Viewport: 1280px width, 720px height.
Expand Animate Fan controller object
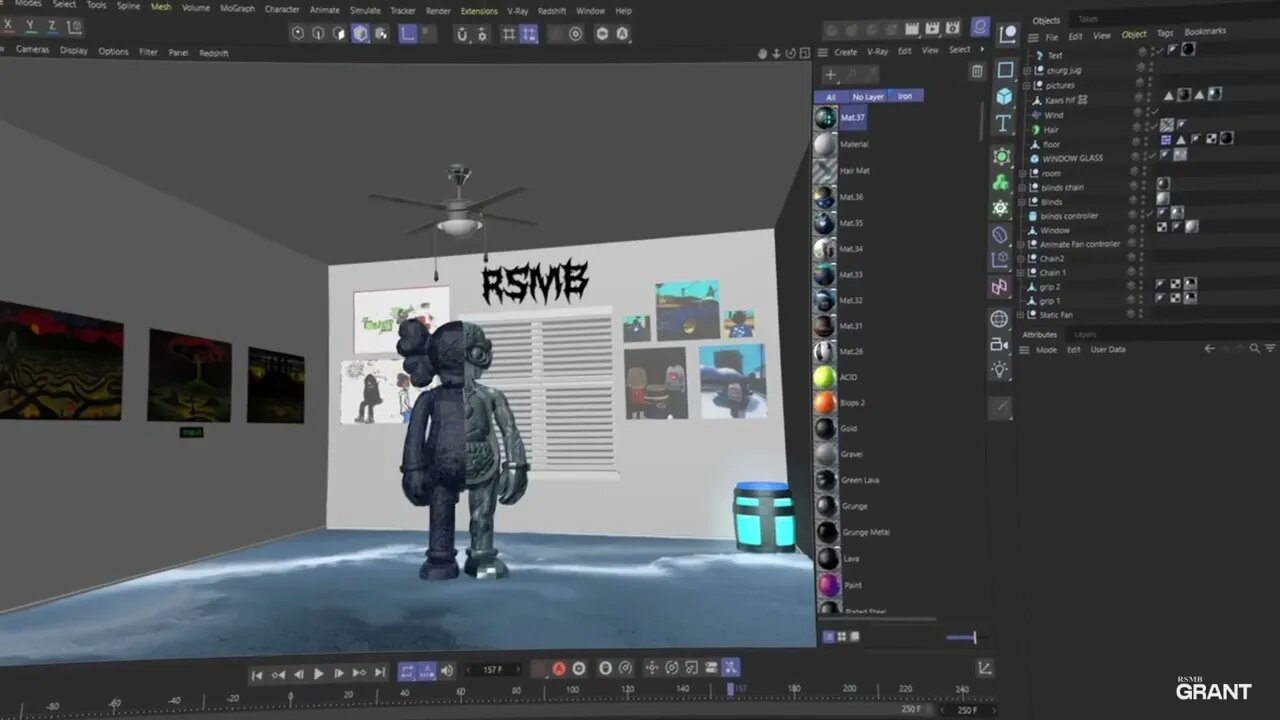1022,244
